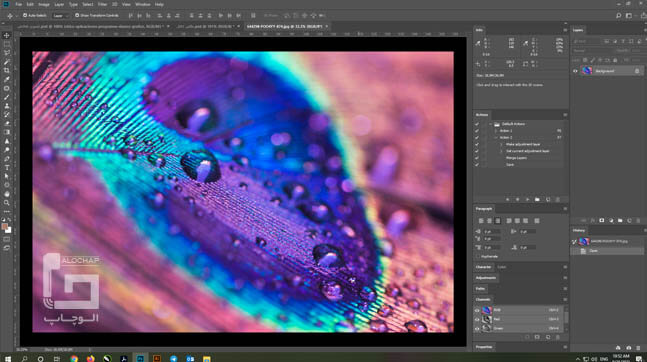This screenshot has height=362, width=647.
Task: Open the Paragraph panel menu
Action: pyautogui.click(x=565, y=209)
